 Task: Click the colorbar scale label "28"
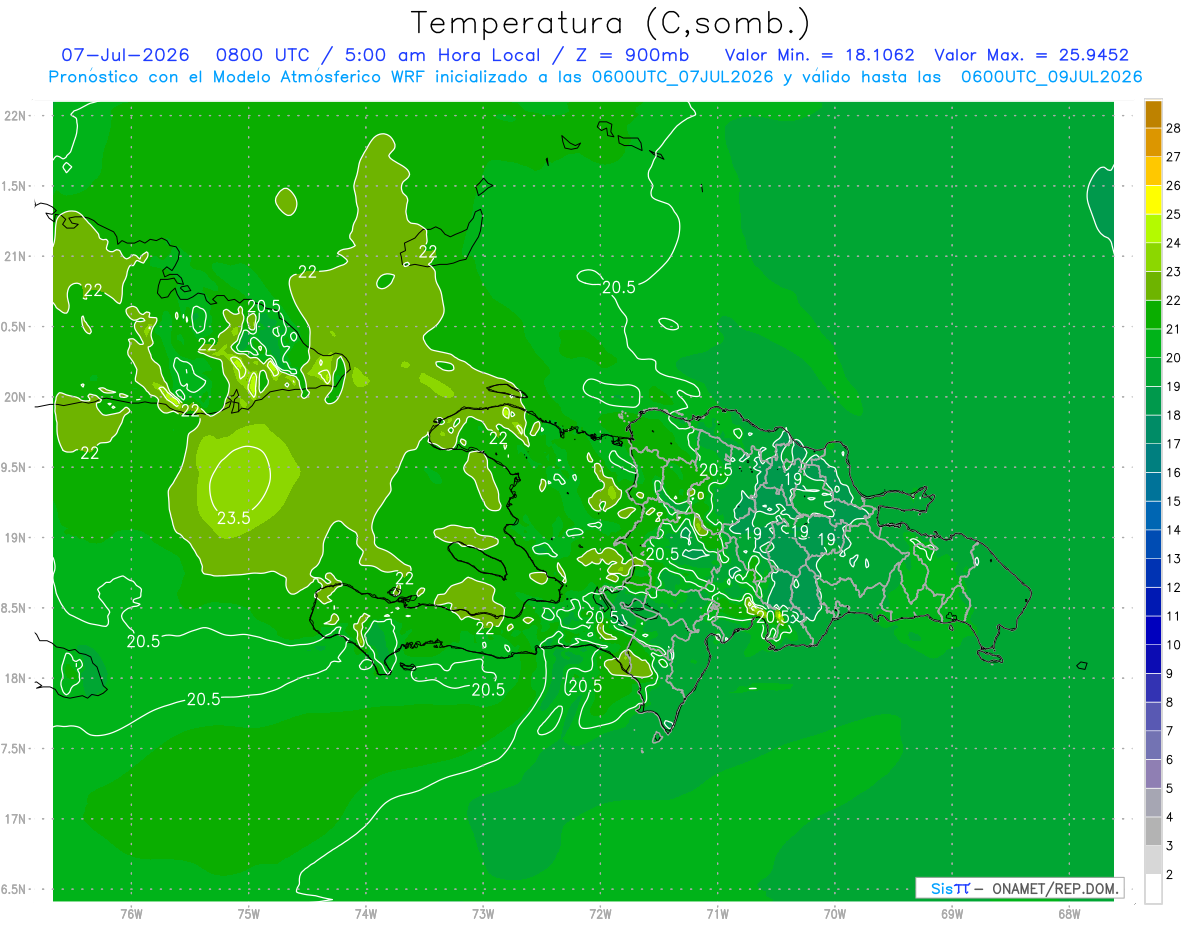1174,128
